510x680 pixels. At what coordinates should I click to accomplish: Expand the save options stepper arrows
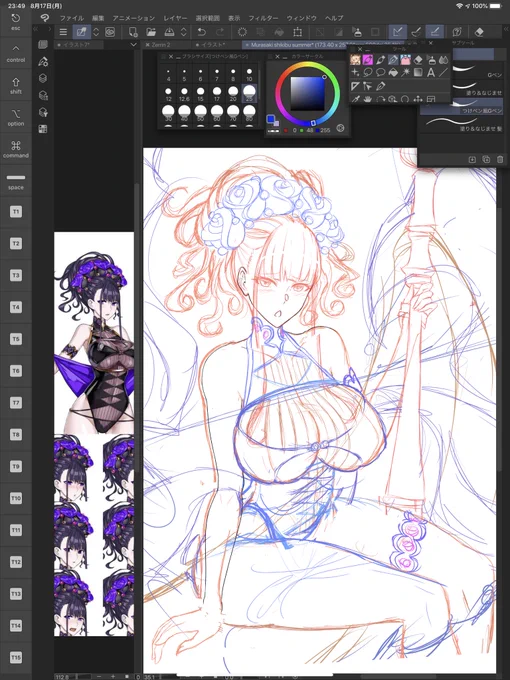click(x=183, y=32)
